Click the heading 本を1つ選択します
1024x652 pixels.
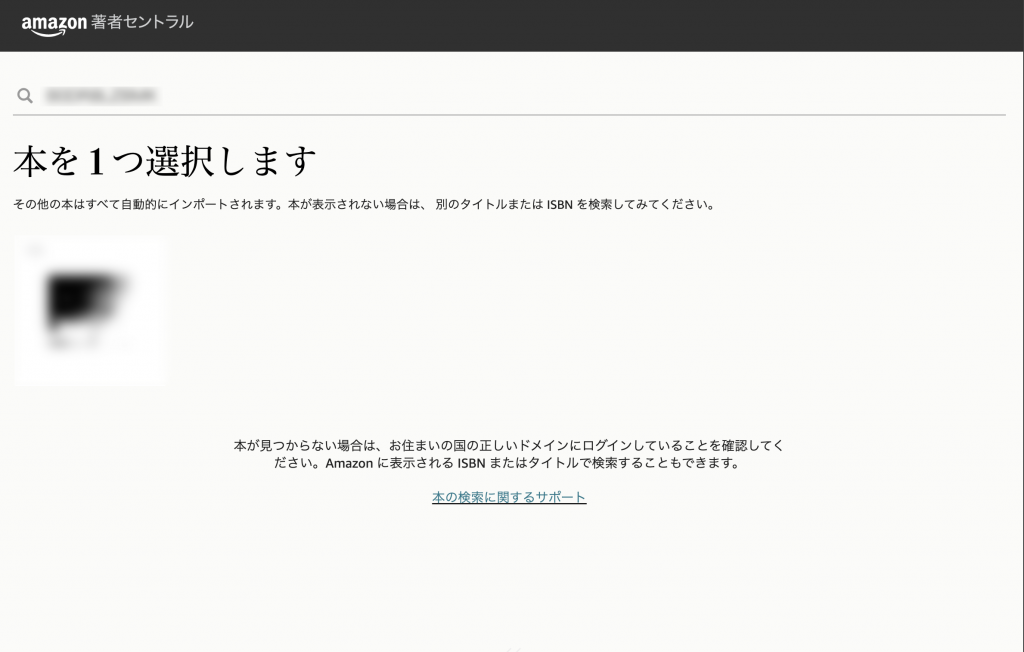tap(160, 158)
